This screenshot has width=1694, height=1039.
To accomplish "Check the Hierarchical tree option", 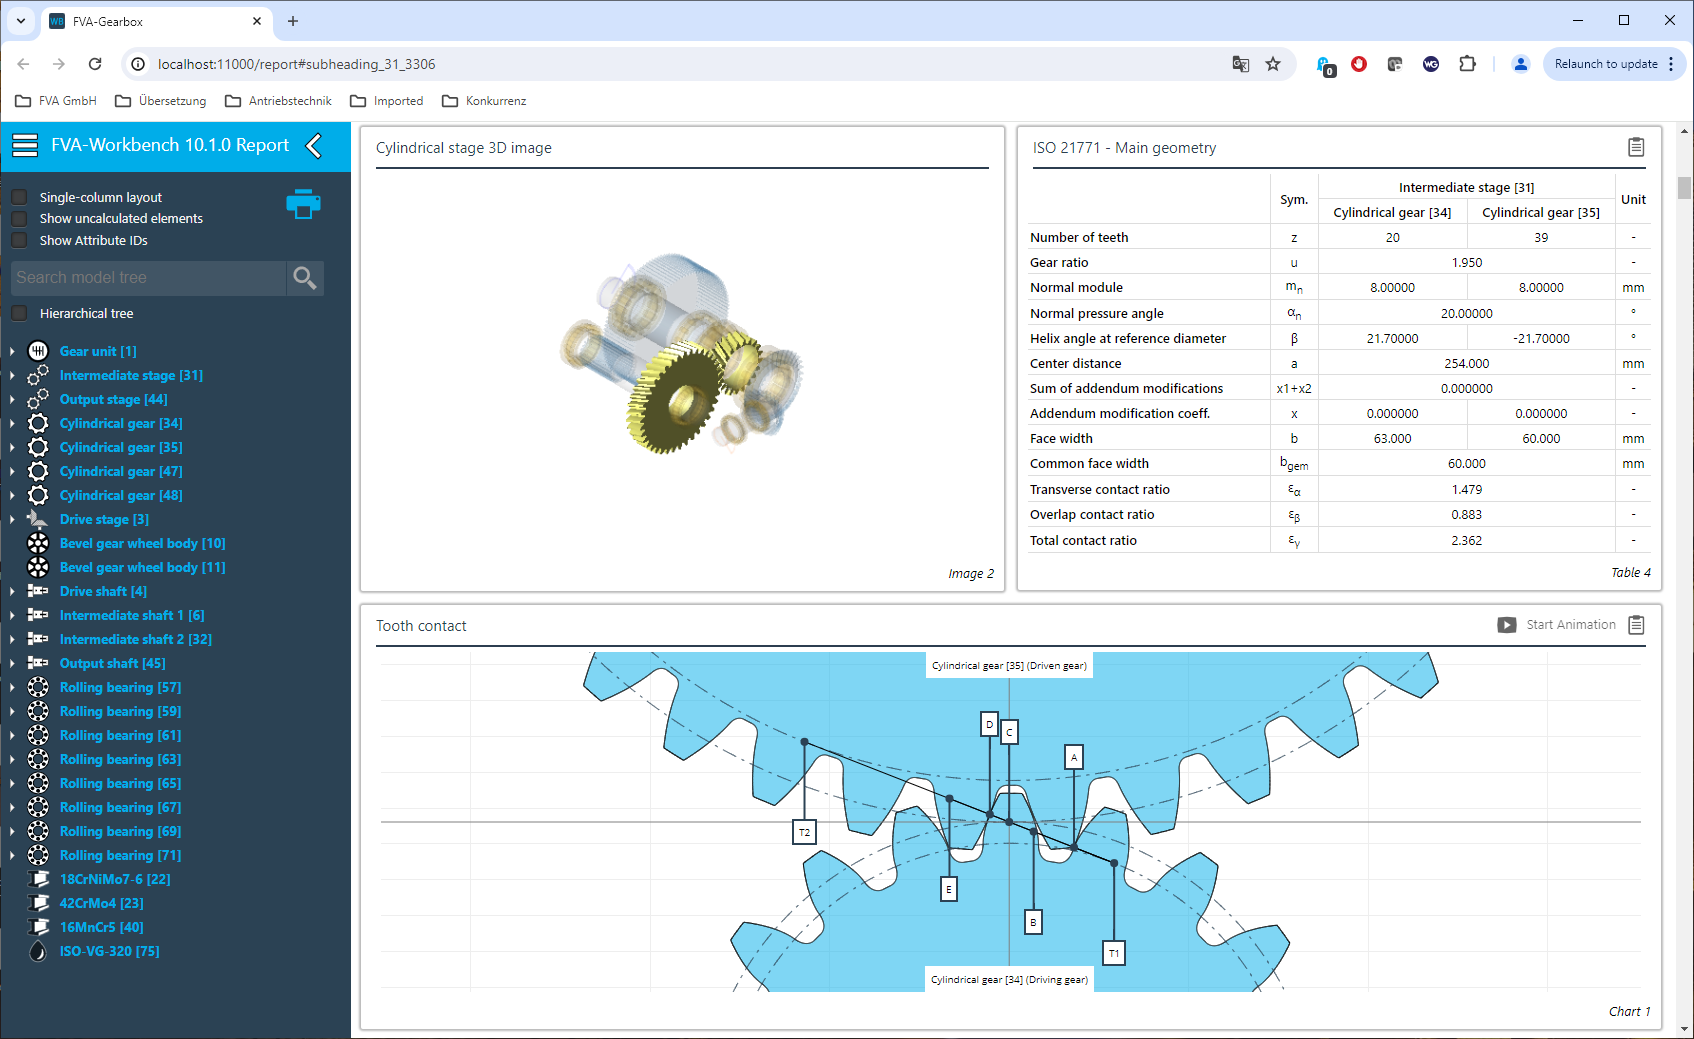I will tap(19, 314).
